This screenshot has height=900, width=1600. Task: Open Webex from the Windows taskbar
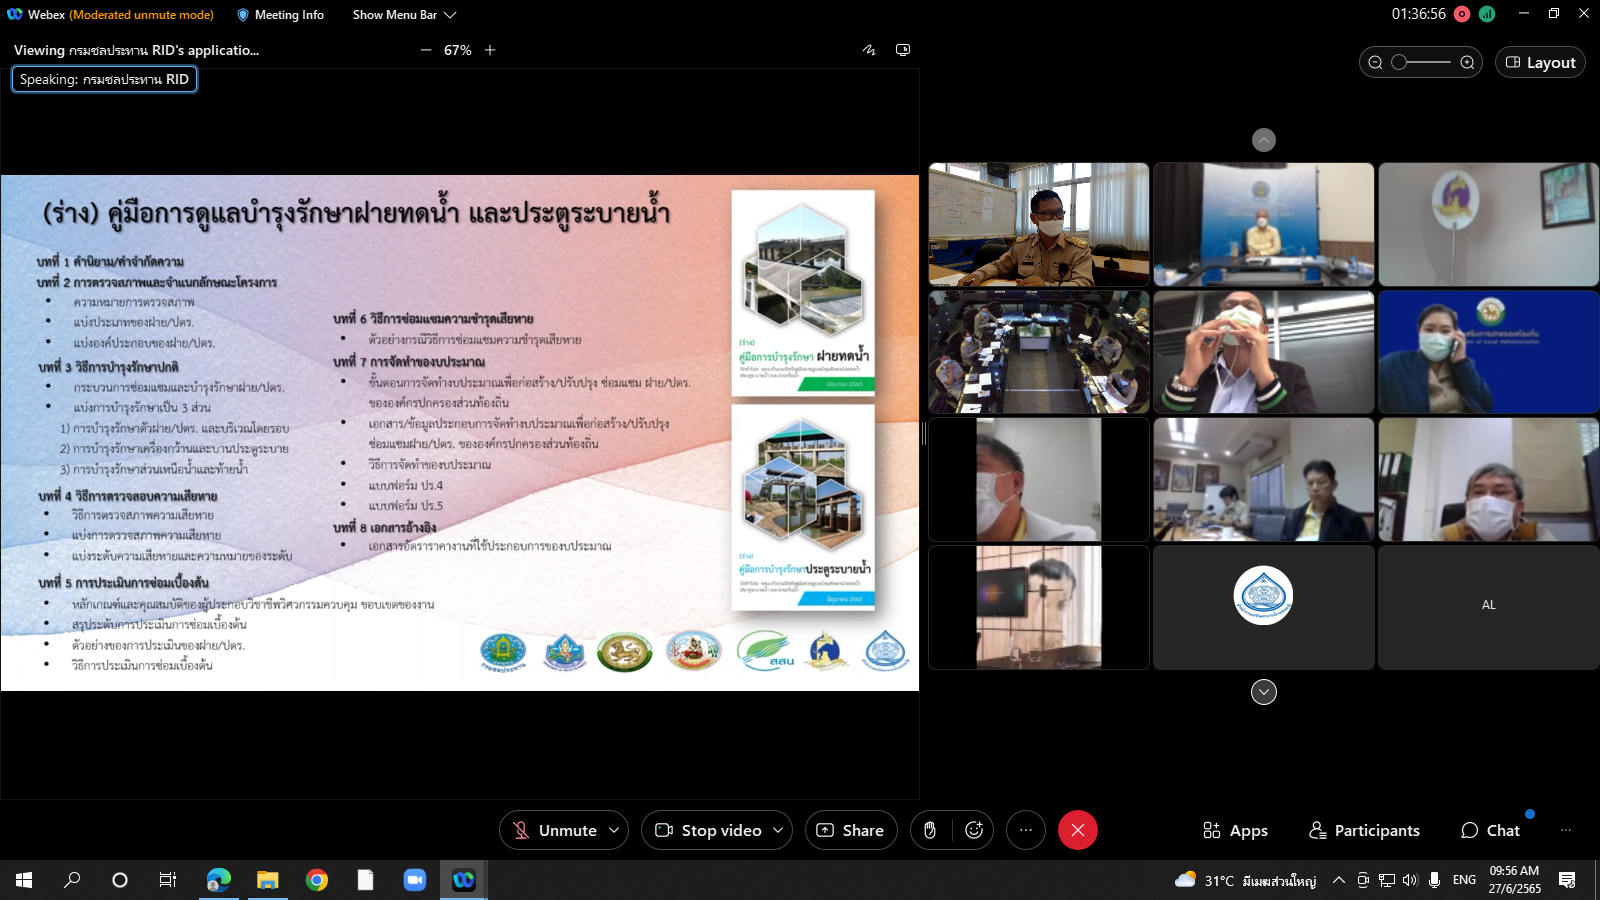[x=463, y=880]
